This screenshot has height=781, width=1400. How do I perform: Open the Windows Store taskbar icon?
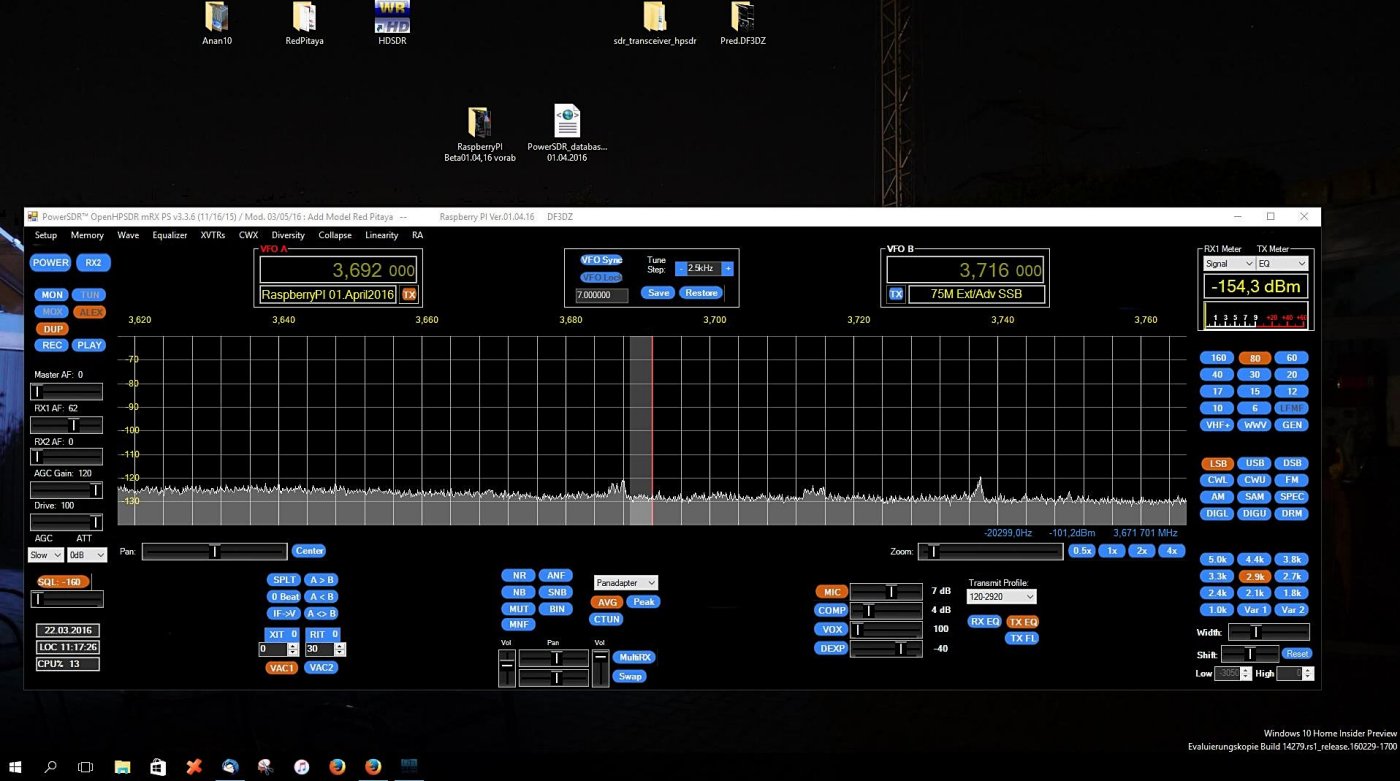point(158,767)
